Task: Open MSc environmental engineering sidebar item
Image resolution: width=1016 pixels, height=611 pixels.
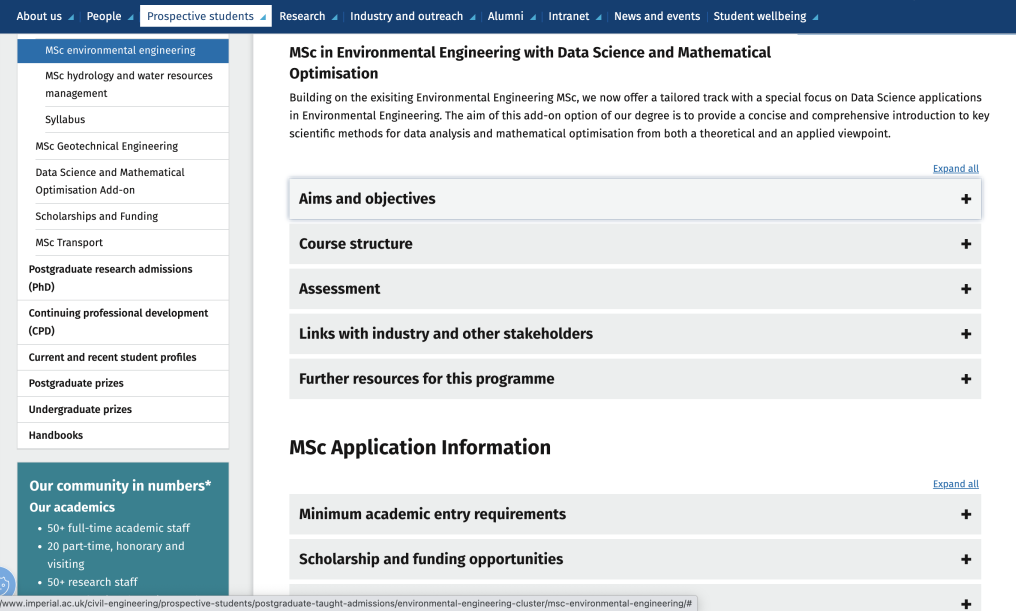Action: coord(123,51)
